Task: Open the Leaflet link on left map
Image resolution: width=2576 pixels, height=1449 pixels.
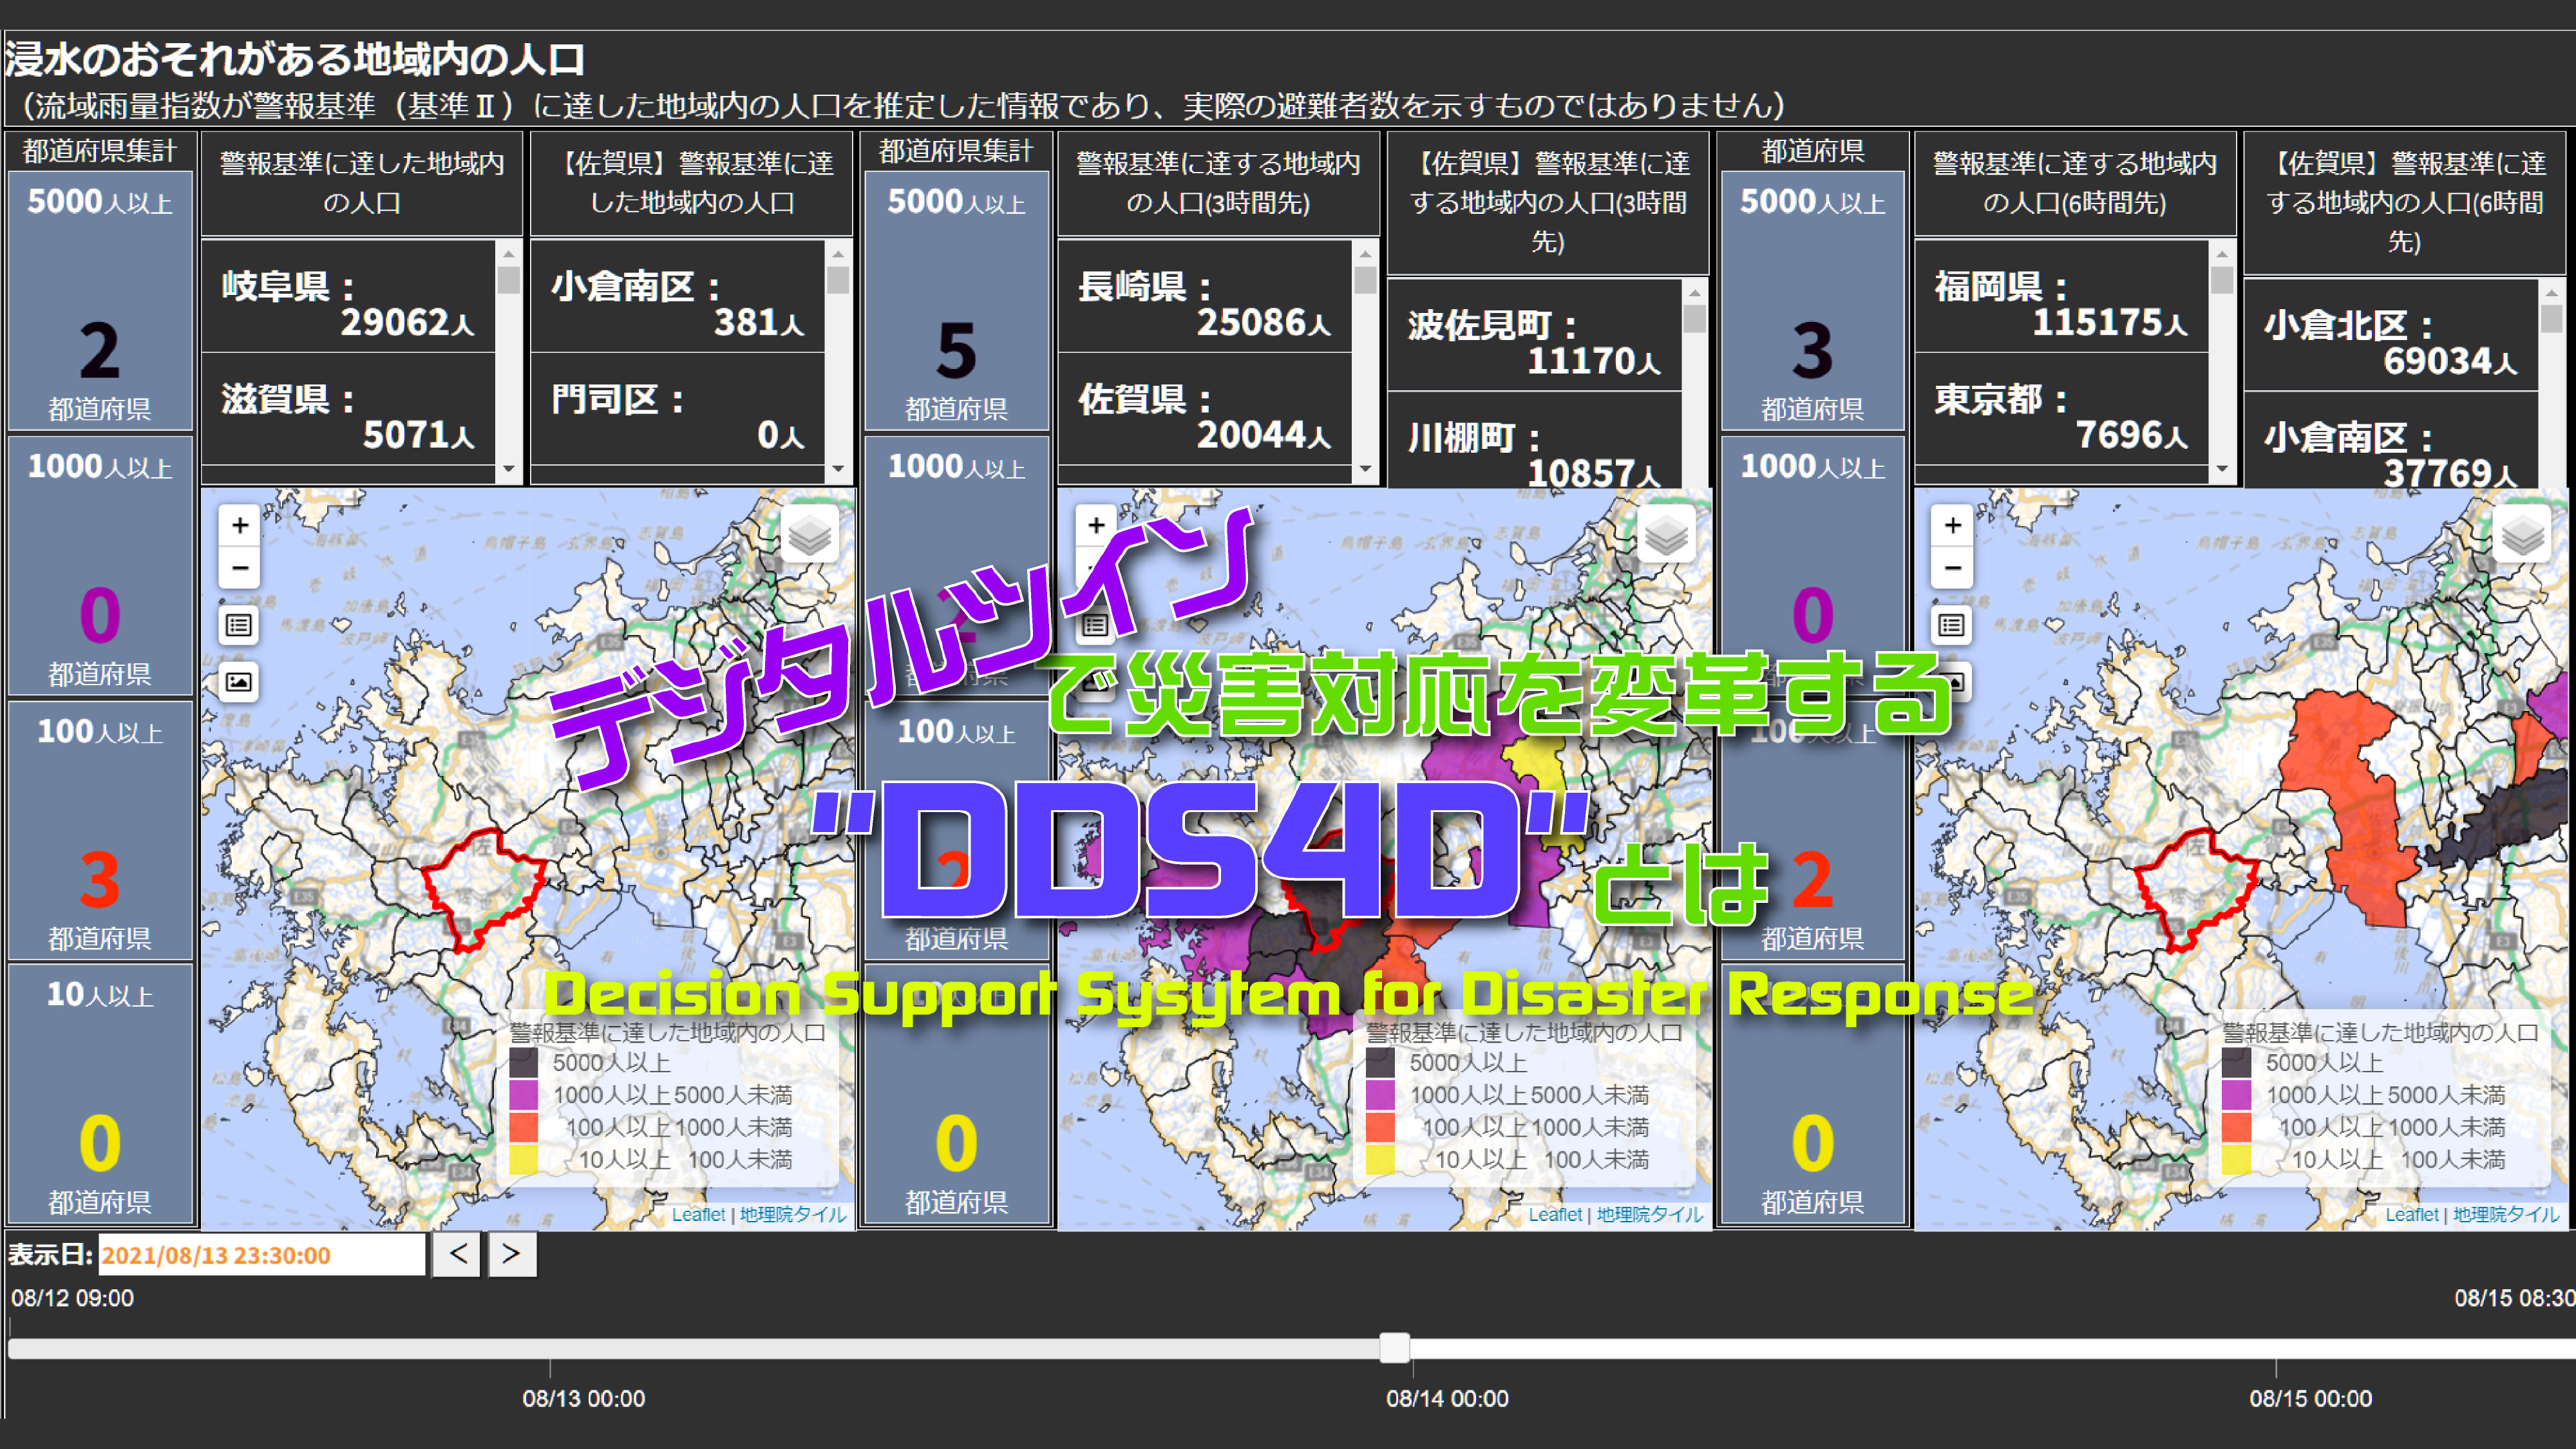Action: (698, 1214)
